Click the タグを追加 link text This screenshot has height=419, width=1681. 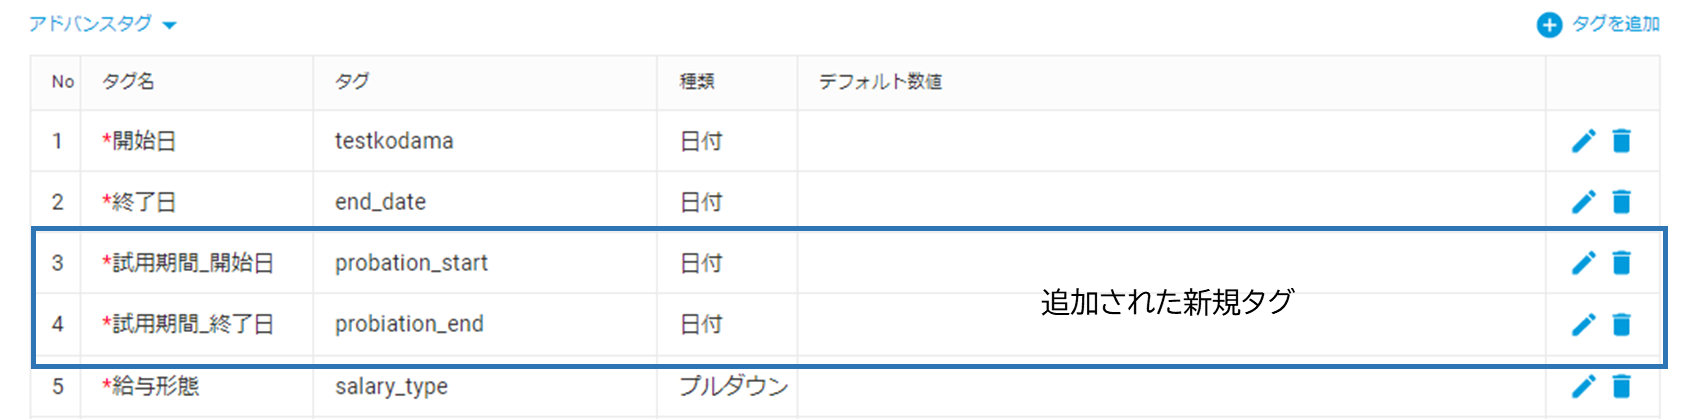point(1616,24)
